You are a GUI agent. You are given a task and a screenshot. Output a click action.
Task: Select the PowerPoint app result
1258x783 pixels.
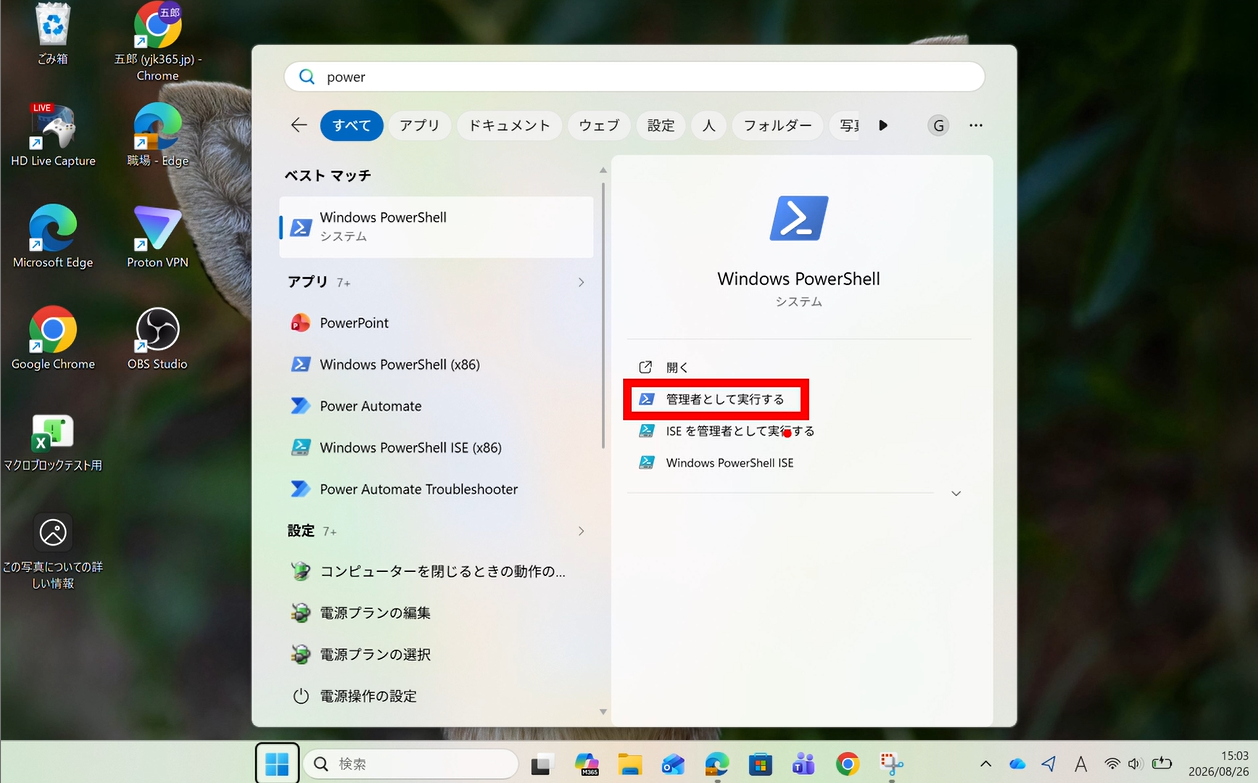point(437,323)
